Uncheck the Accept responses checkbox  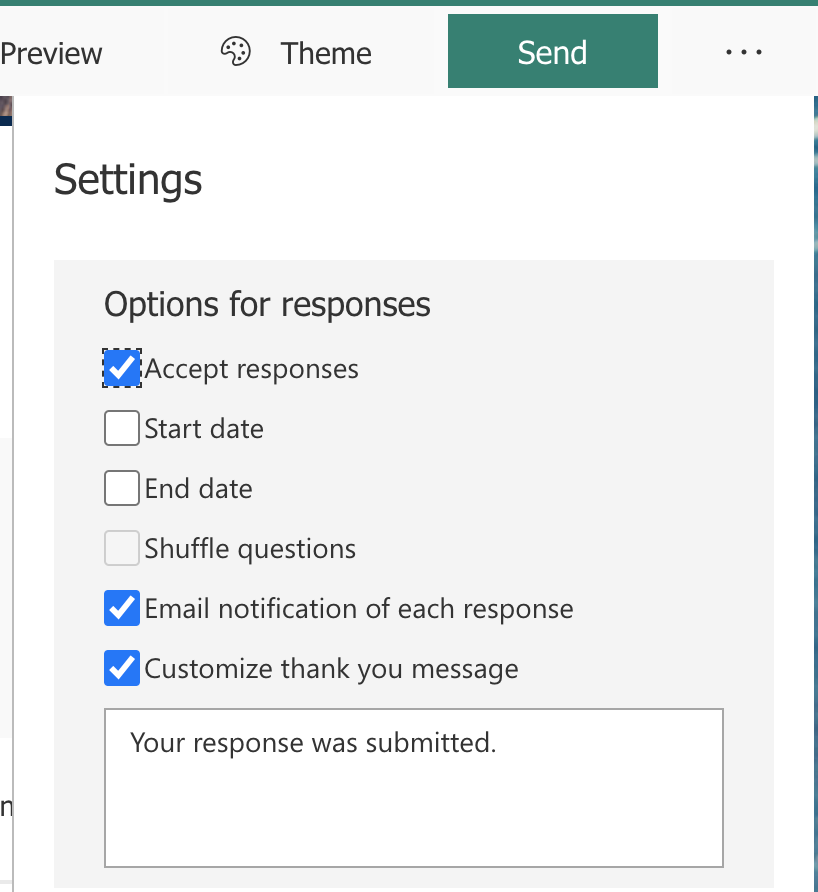122,368
